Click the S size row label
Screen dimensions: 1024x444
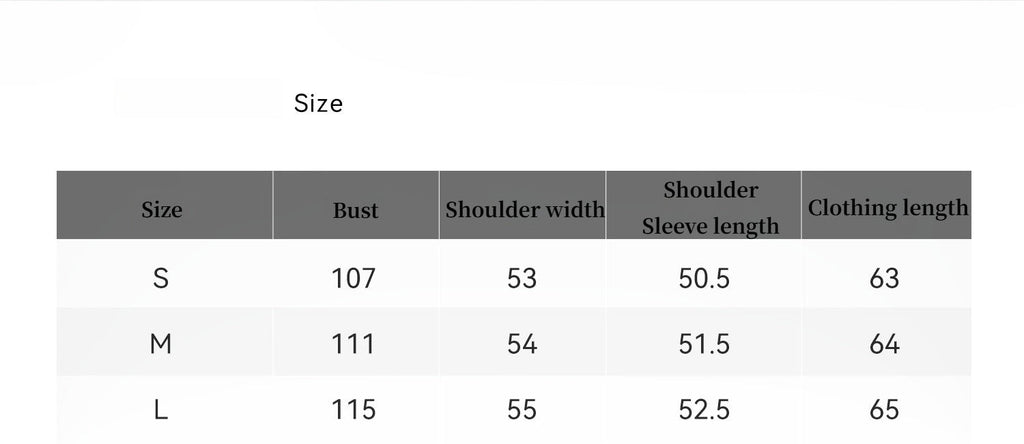click(x=161, y=277)
